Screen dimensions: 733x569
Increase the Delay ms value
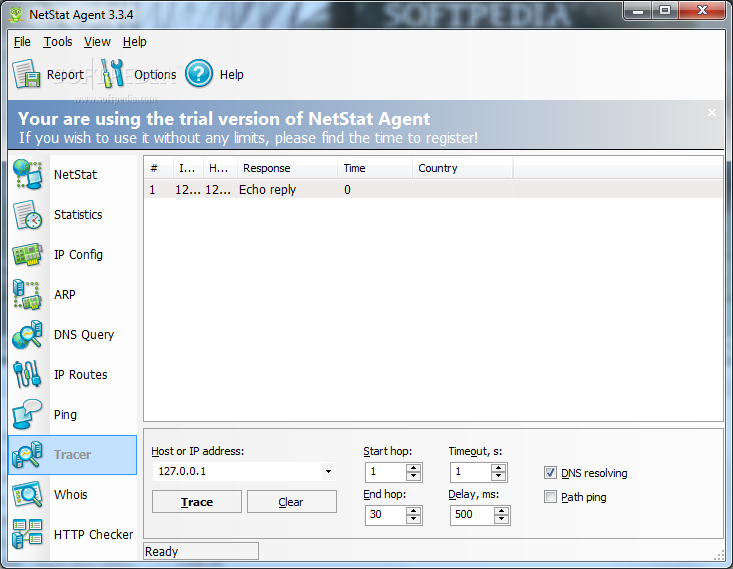click(x=501, y=511)
